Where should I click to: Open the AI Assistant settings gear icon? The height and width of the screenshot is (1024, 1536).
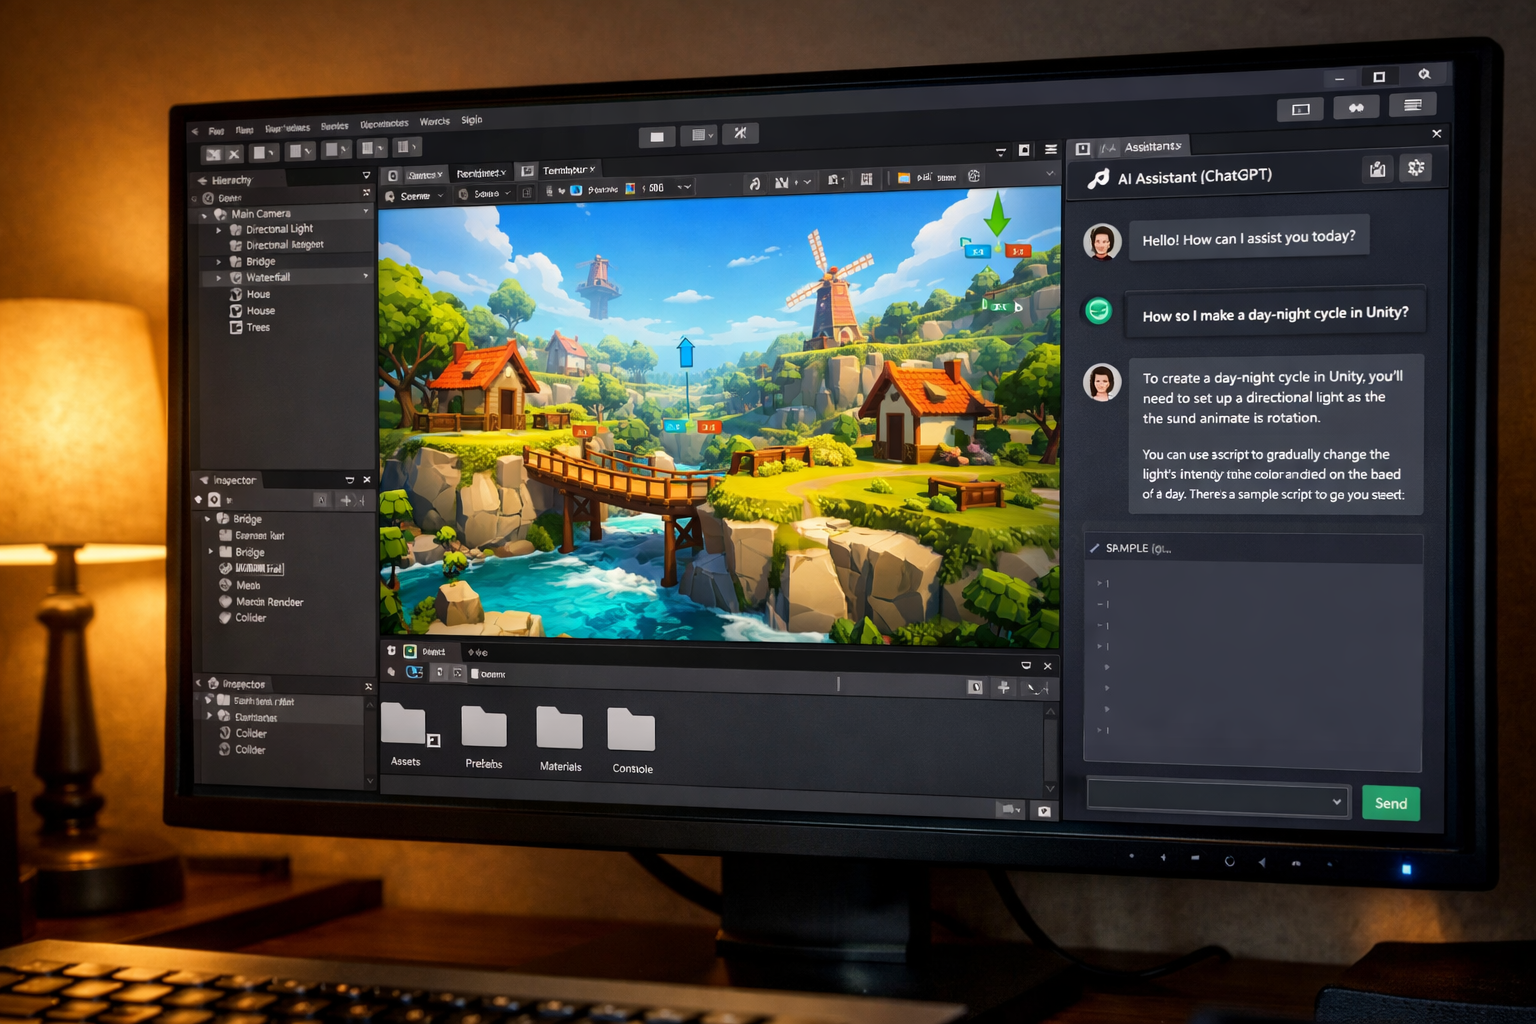tap(1416, 168)
